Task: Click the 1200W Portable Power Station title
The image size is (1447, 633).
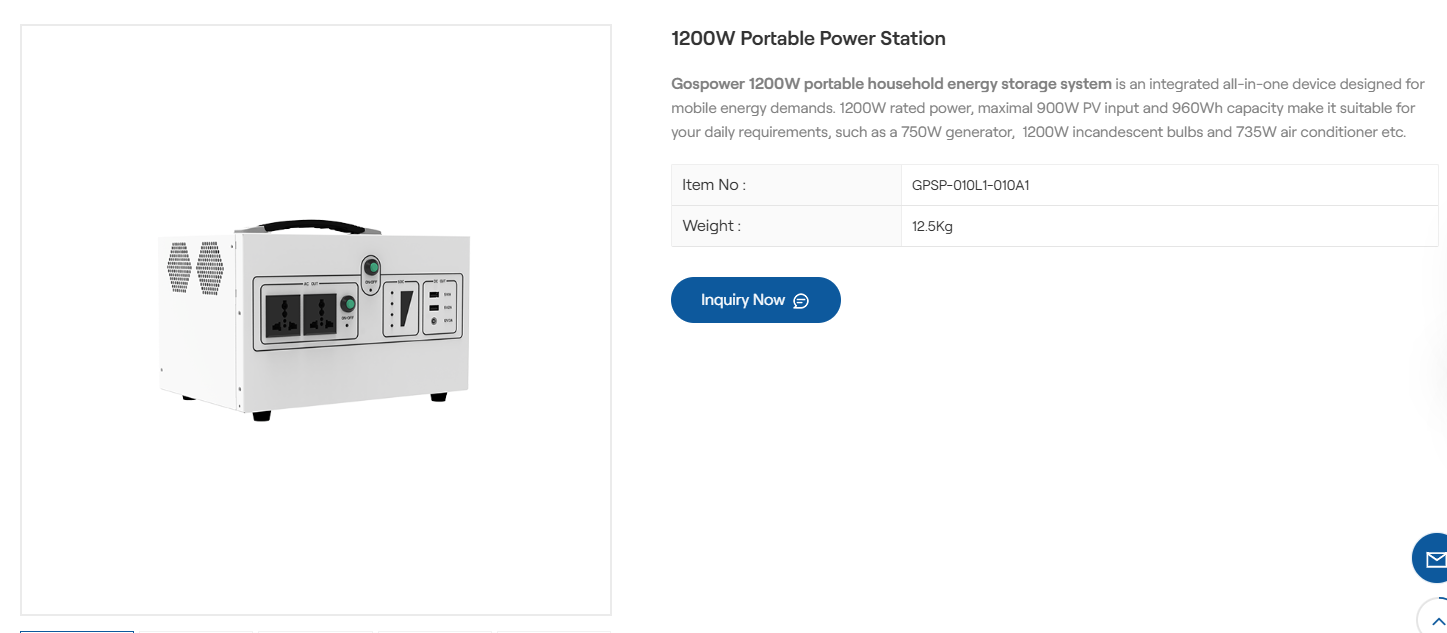Action: (x=808, y=39)
